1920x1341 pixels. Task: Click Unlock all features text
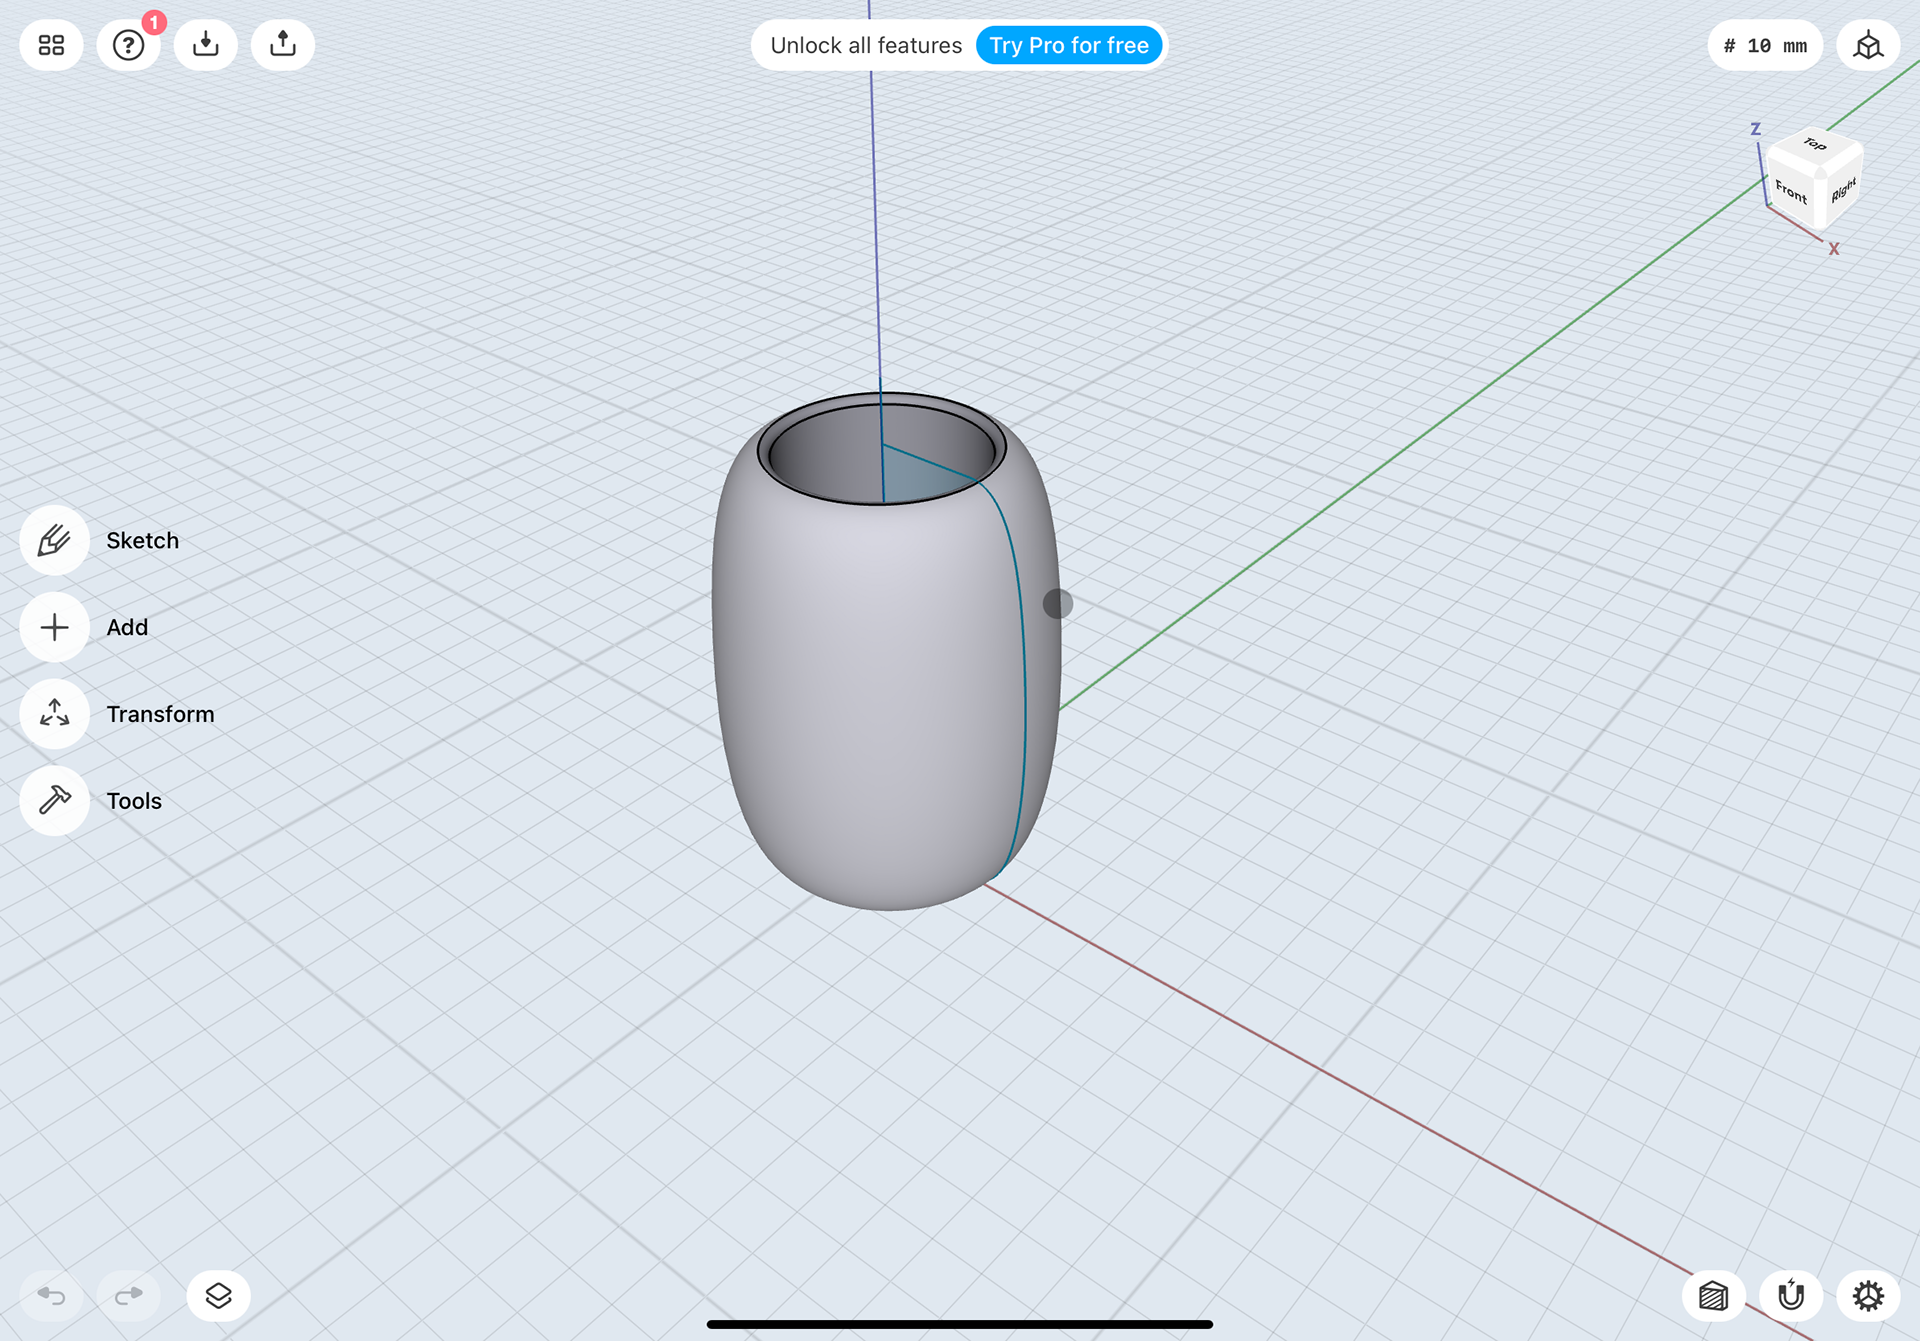pyautogui.click(x=866, y=46)
